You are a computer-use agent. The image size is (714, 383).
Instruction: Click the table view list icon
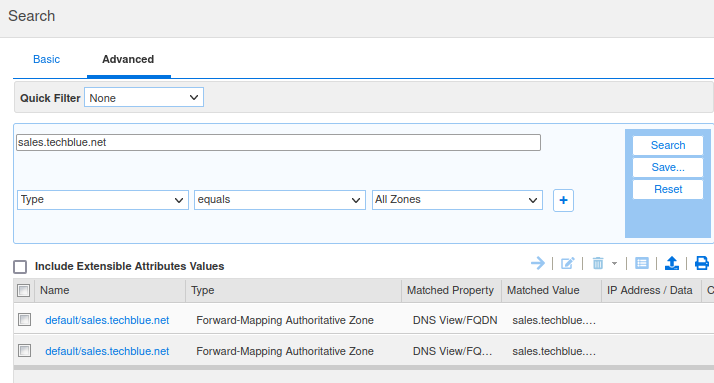(x=642, y=263)
